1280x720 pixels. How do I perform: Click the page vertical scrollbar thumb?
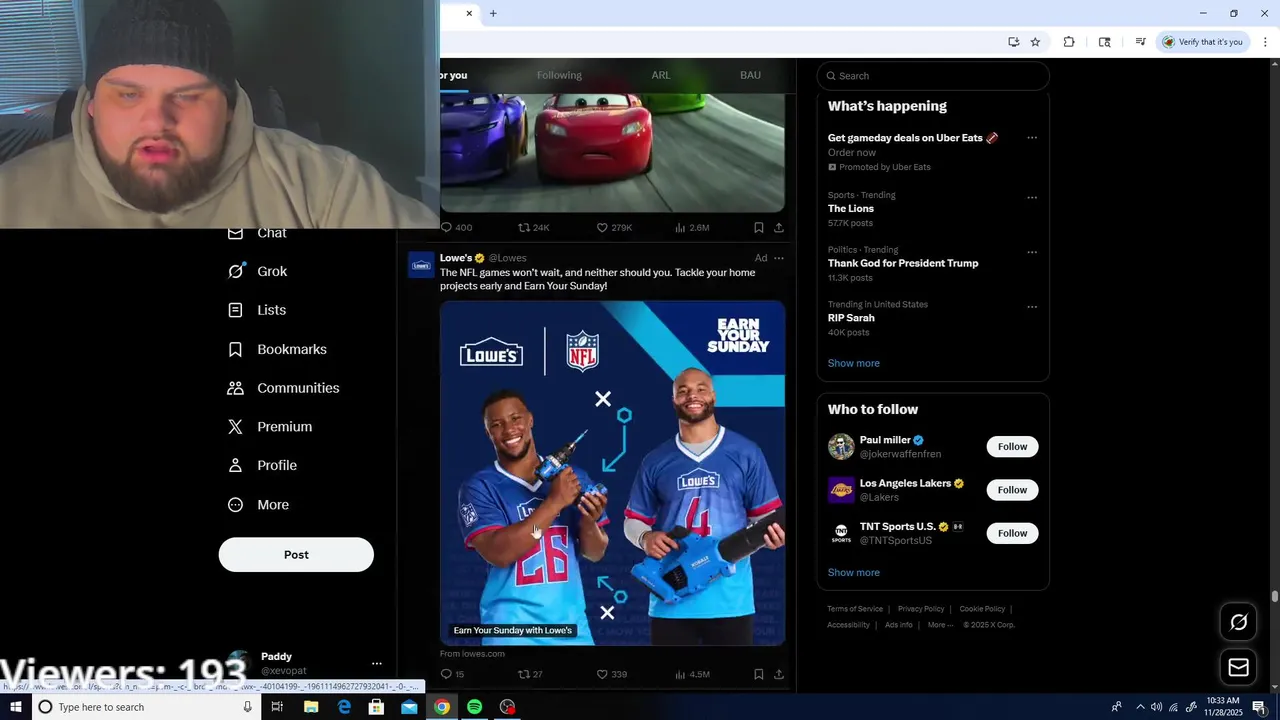tap(1275, 596)
